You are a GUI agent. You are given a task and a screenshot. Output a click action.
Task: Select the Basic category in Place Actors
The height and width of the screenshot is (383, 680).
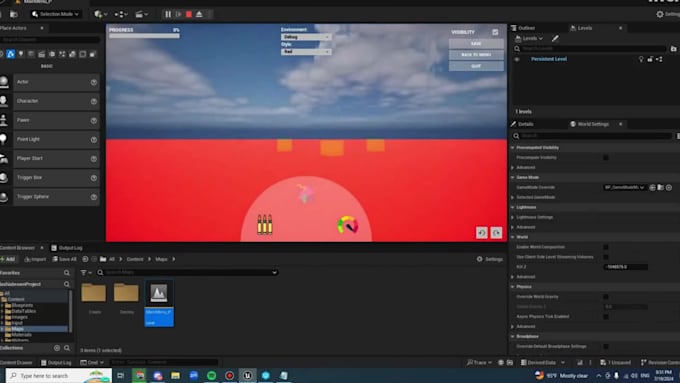click(x=10, y=54)
